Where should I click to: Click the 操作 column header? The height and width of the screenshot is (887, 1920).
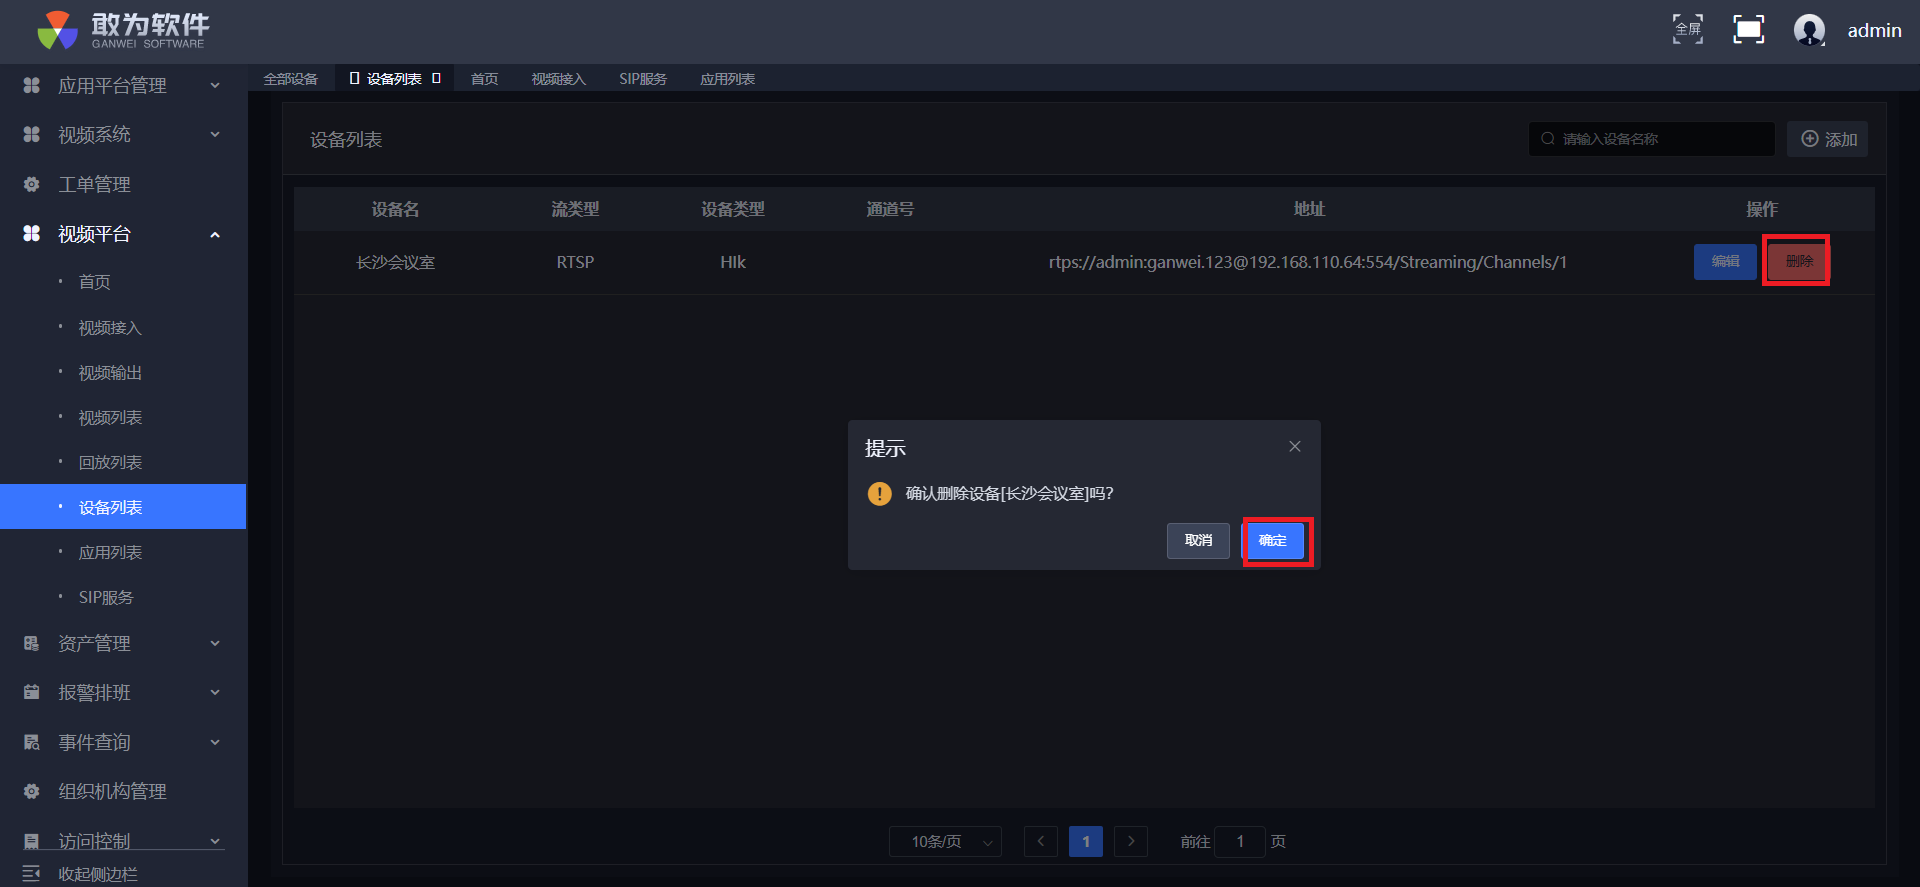[1762, 209]
